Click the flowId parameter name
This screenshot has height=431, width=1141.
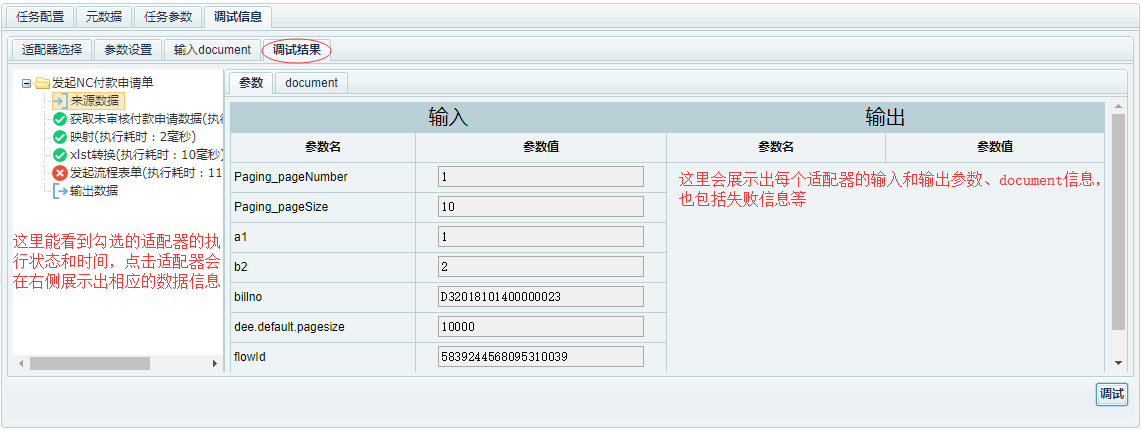coord(250,357)
